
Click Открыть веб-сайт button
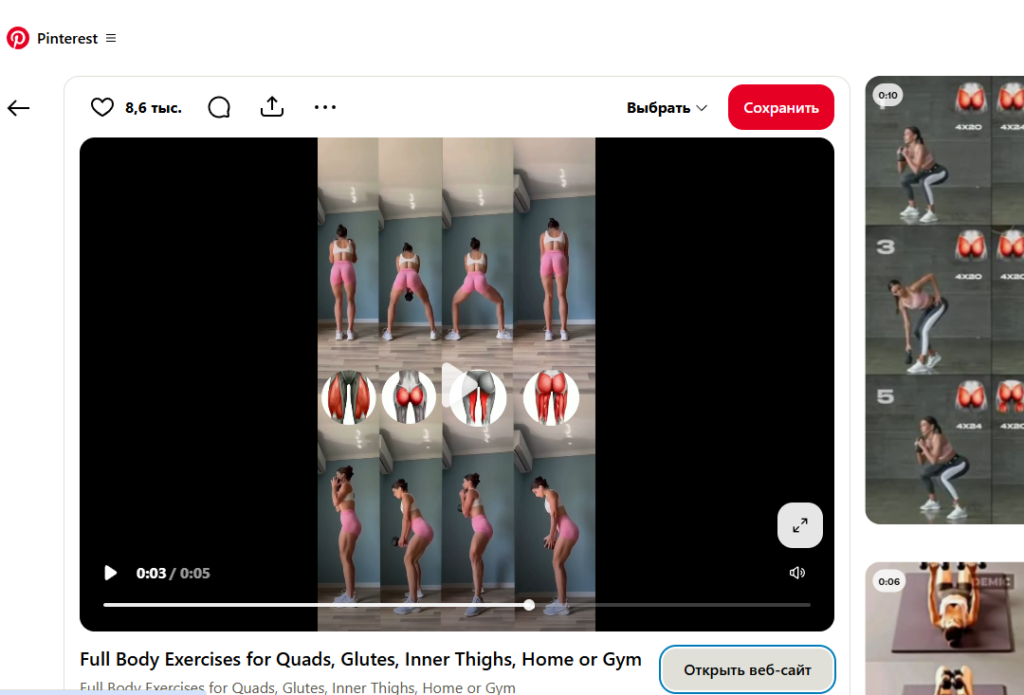[x=747, y=670]
